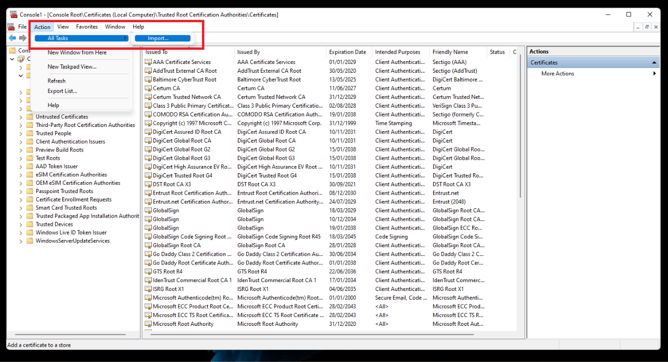
Task: Expand the eSIM Certification Authorities node
Action: [x=20, y=175]
